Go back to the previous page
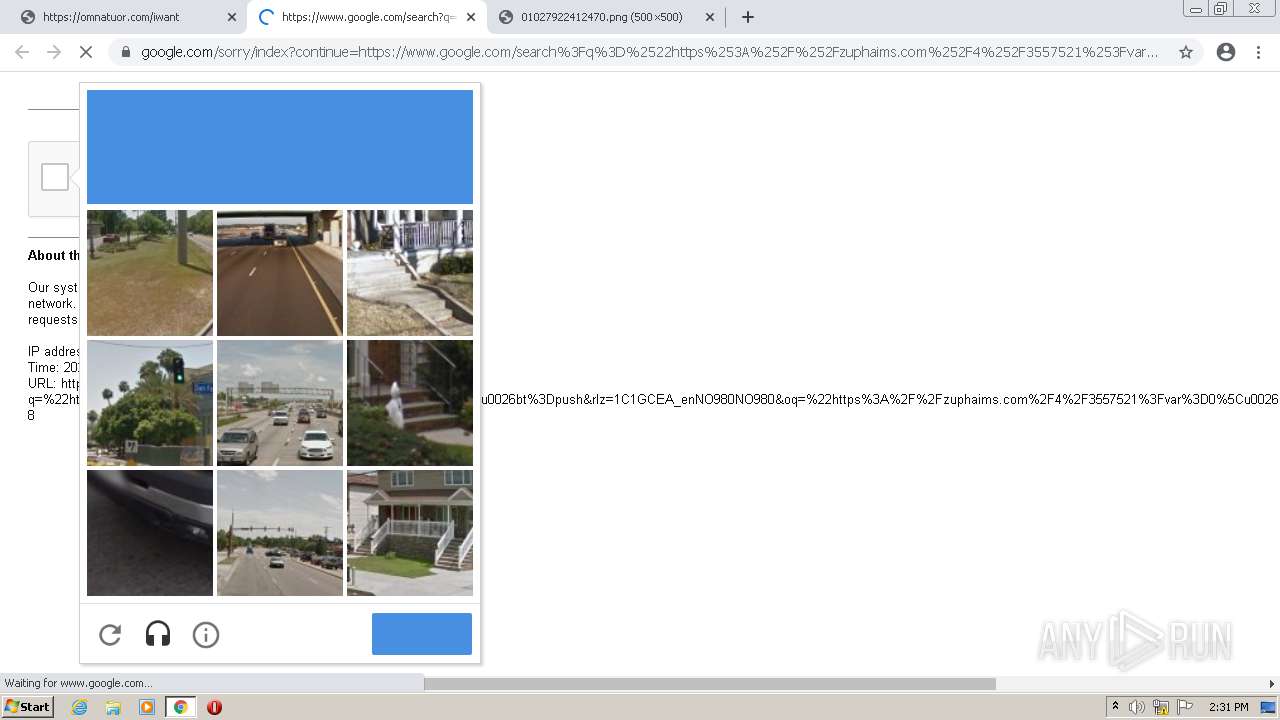 (22, 52)
